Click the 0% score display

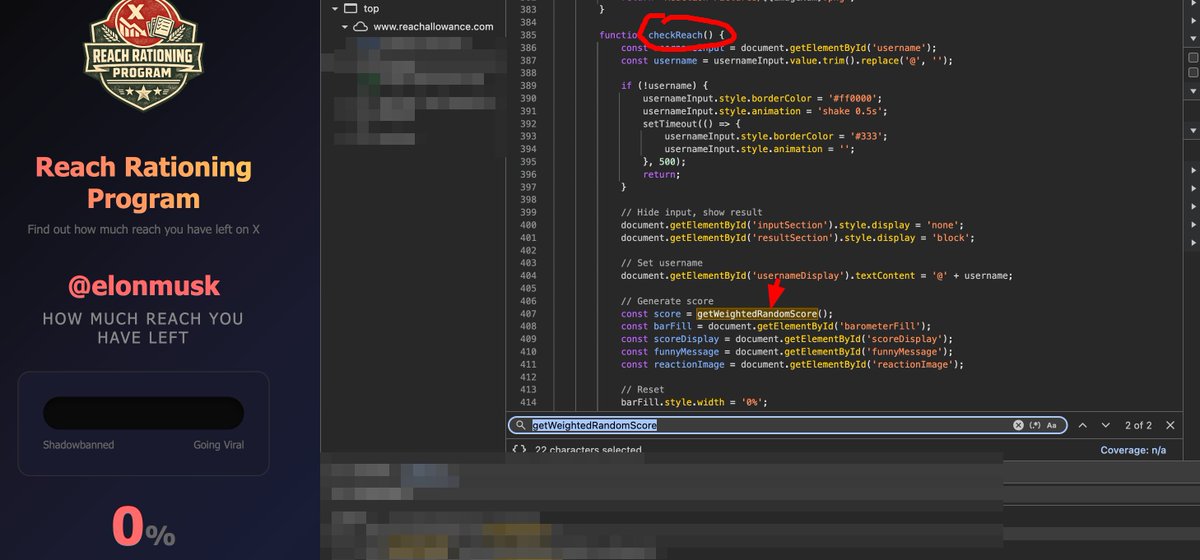143,527
